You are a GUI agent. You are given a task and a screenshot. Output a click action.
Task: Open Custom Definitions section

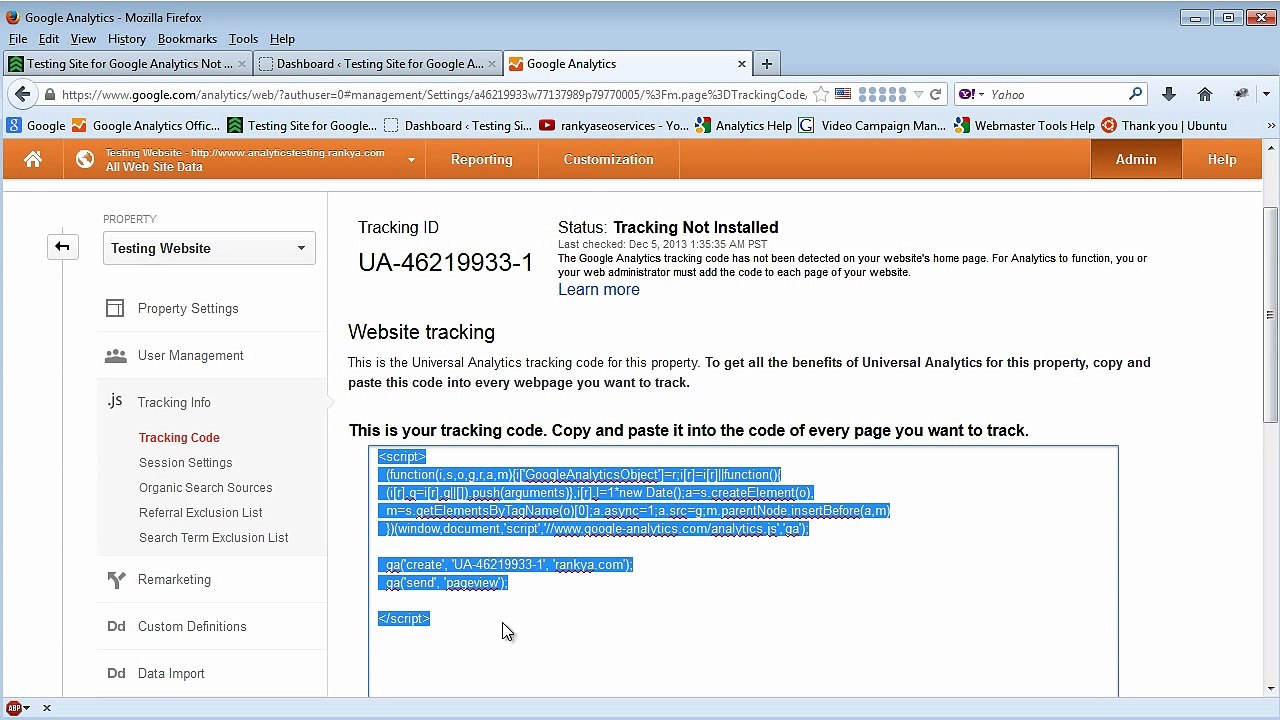[192, 626]
